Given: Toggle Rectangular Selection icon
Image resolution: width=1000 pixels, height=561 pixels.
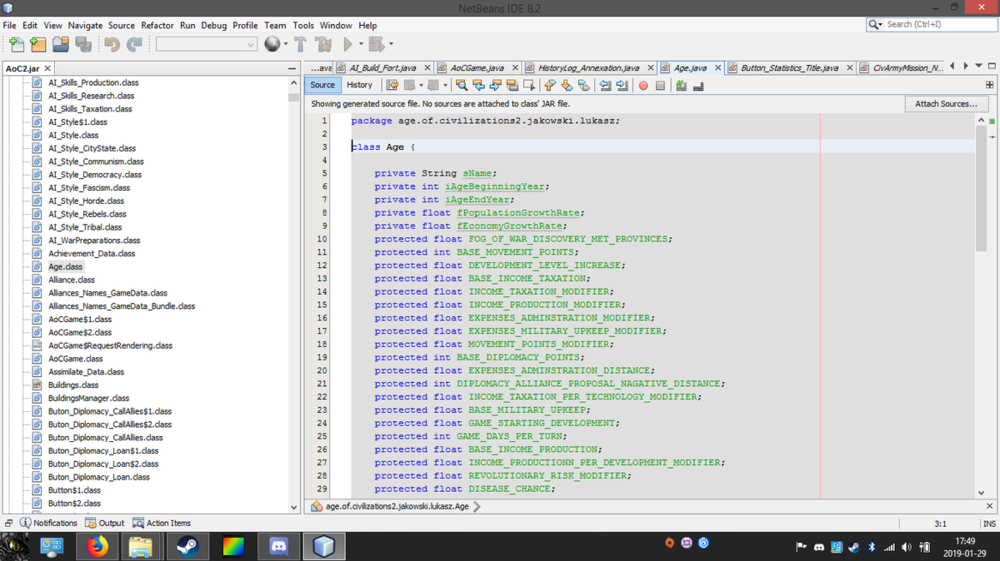Looking at the screenshot, I should [x=529, y=85].
